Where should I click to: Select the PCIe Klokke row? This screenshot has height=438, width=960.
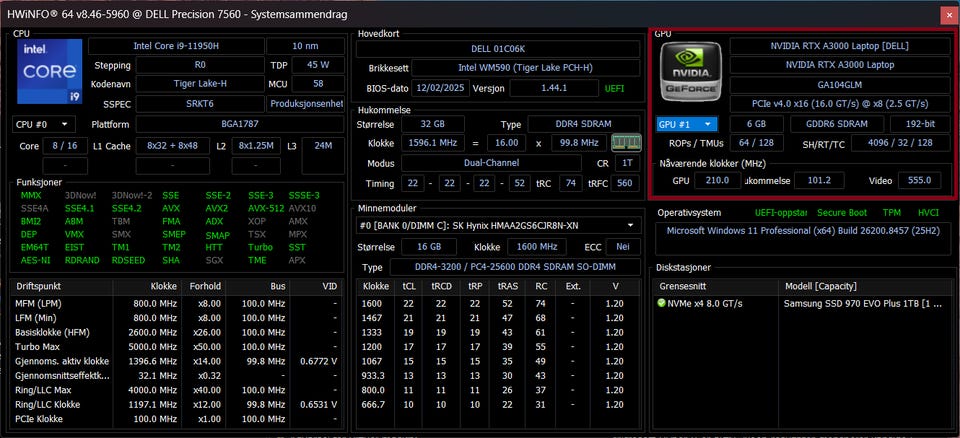pos(176,418)
